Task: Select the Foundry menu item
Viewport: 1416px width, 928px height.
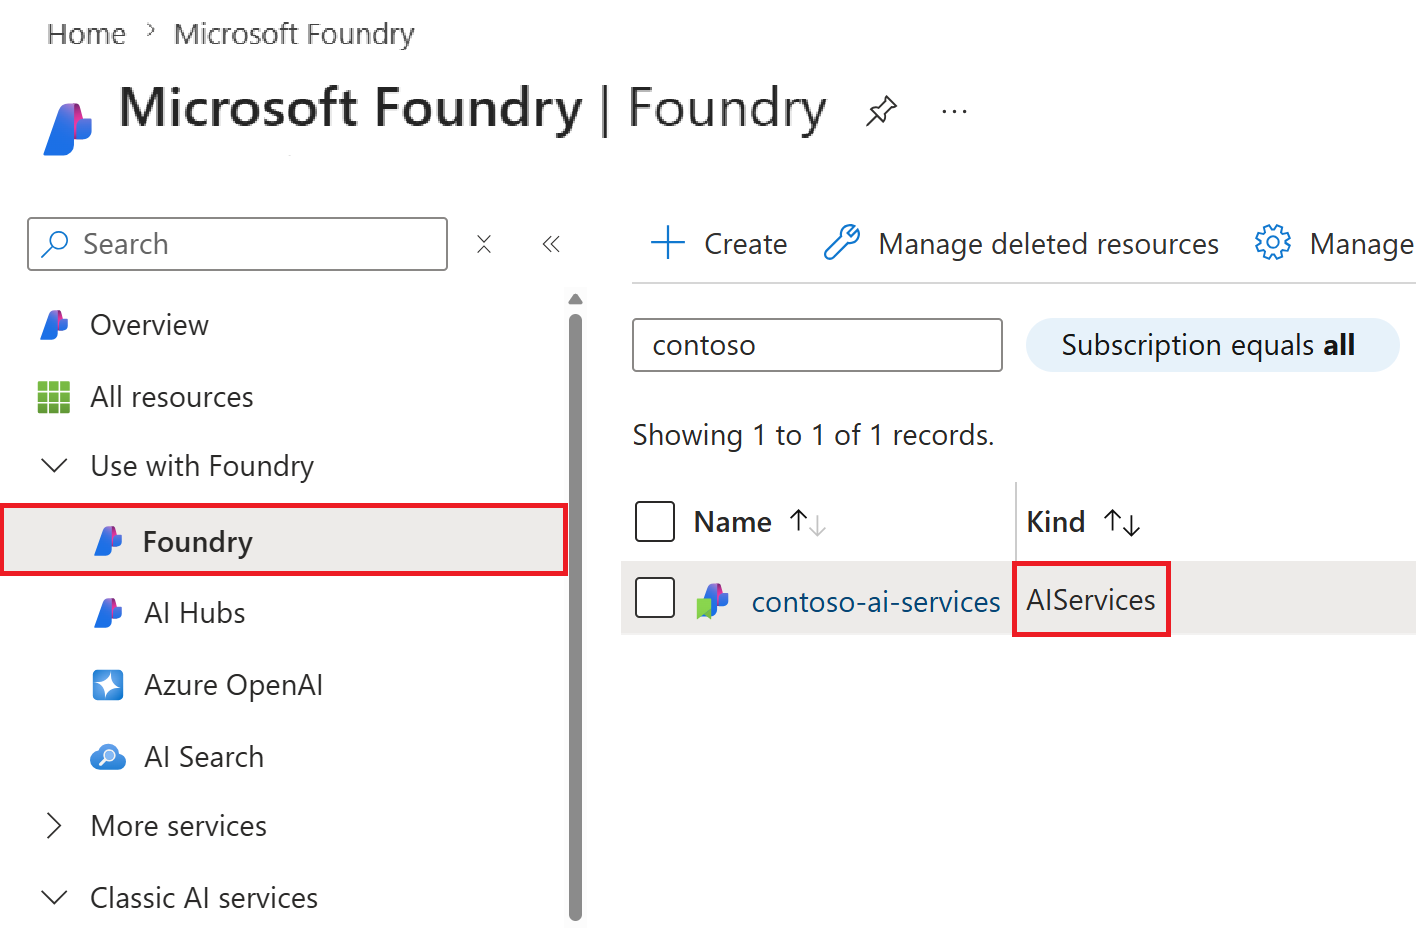Action: (284, 540)
